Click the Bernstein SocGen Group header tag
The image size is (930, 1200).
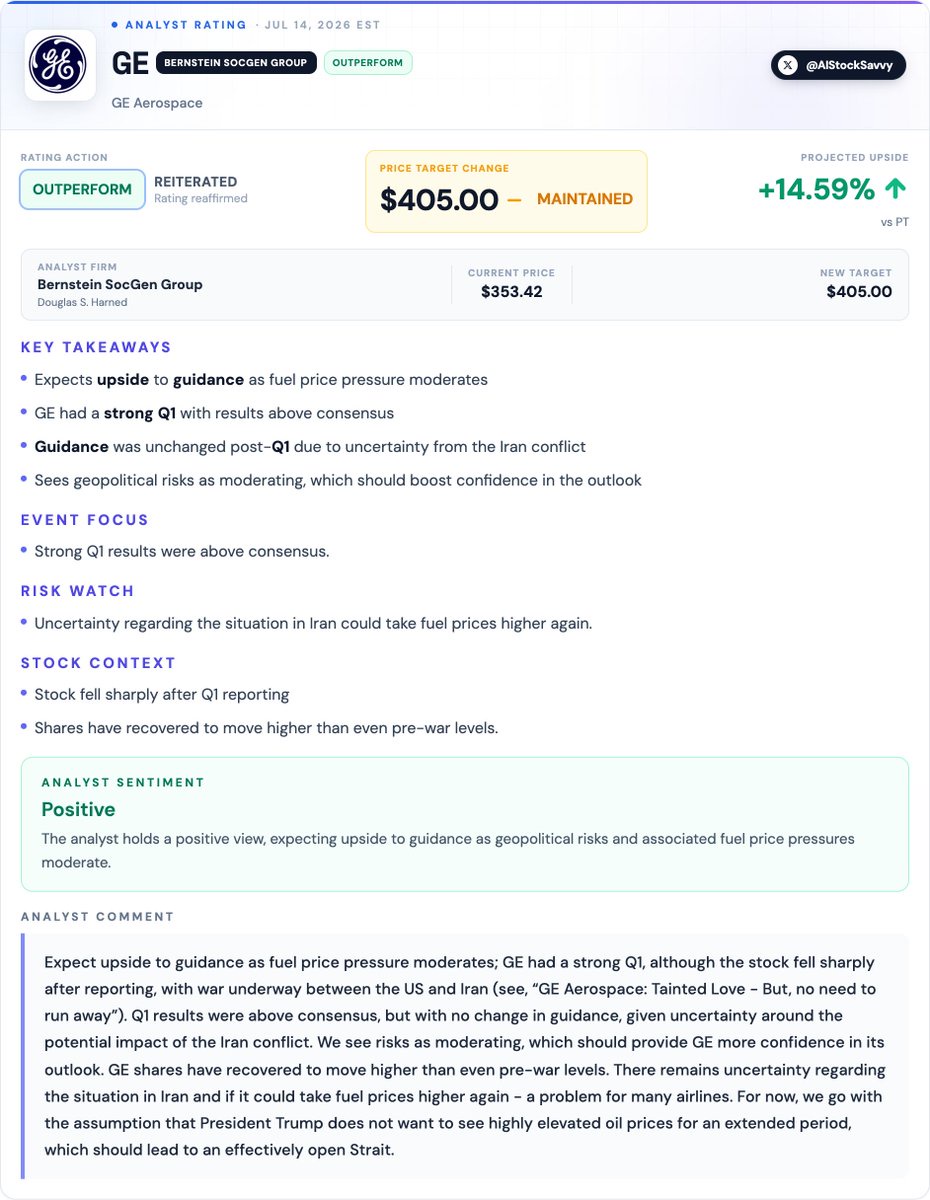point(236,63)
